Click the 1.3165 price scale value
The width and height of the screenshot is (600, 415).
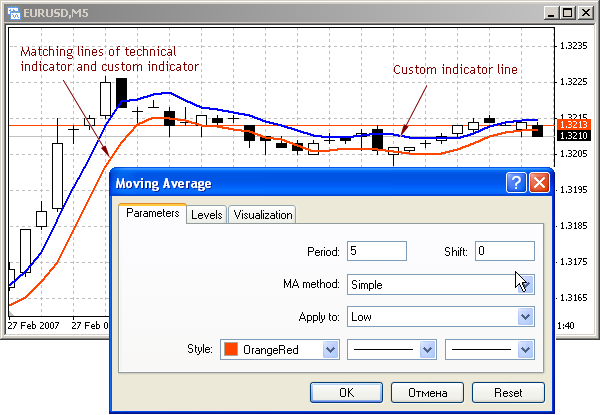tap(573, 298)
